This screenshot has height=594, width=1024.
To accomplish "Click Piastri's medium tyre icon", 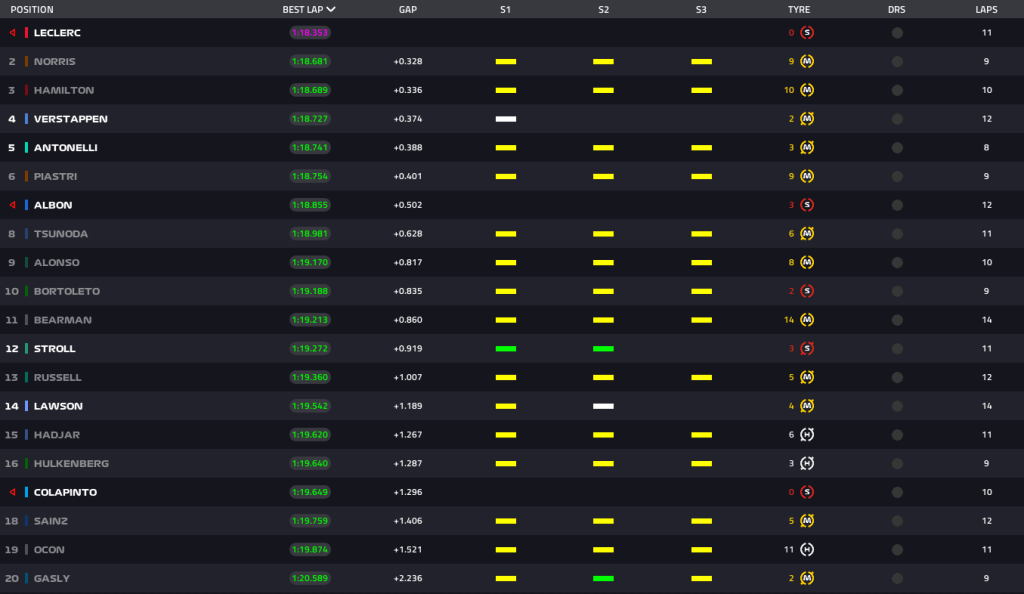I will point(807,176).
